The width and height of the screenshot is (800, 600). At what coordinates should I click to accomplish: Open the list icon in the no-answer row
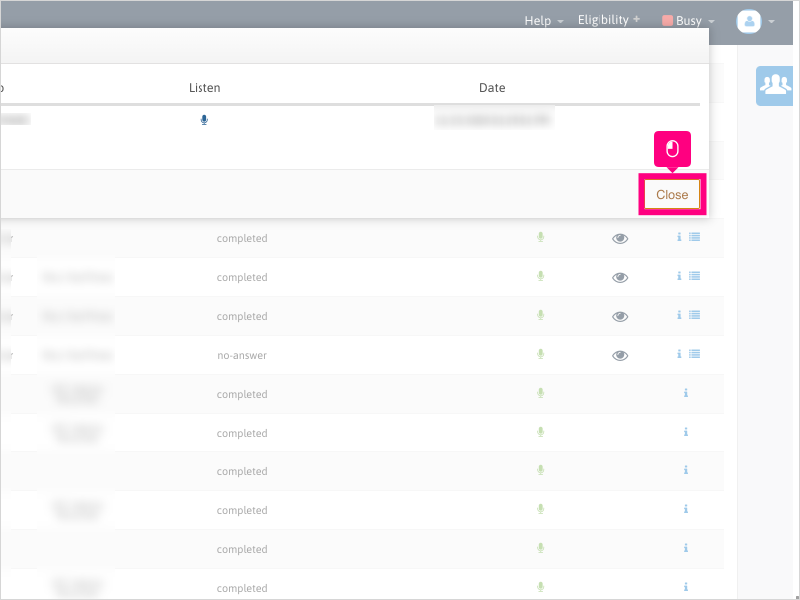694,354
